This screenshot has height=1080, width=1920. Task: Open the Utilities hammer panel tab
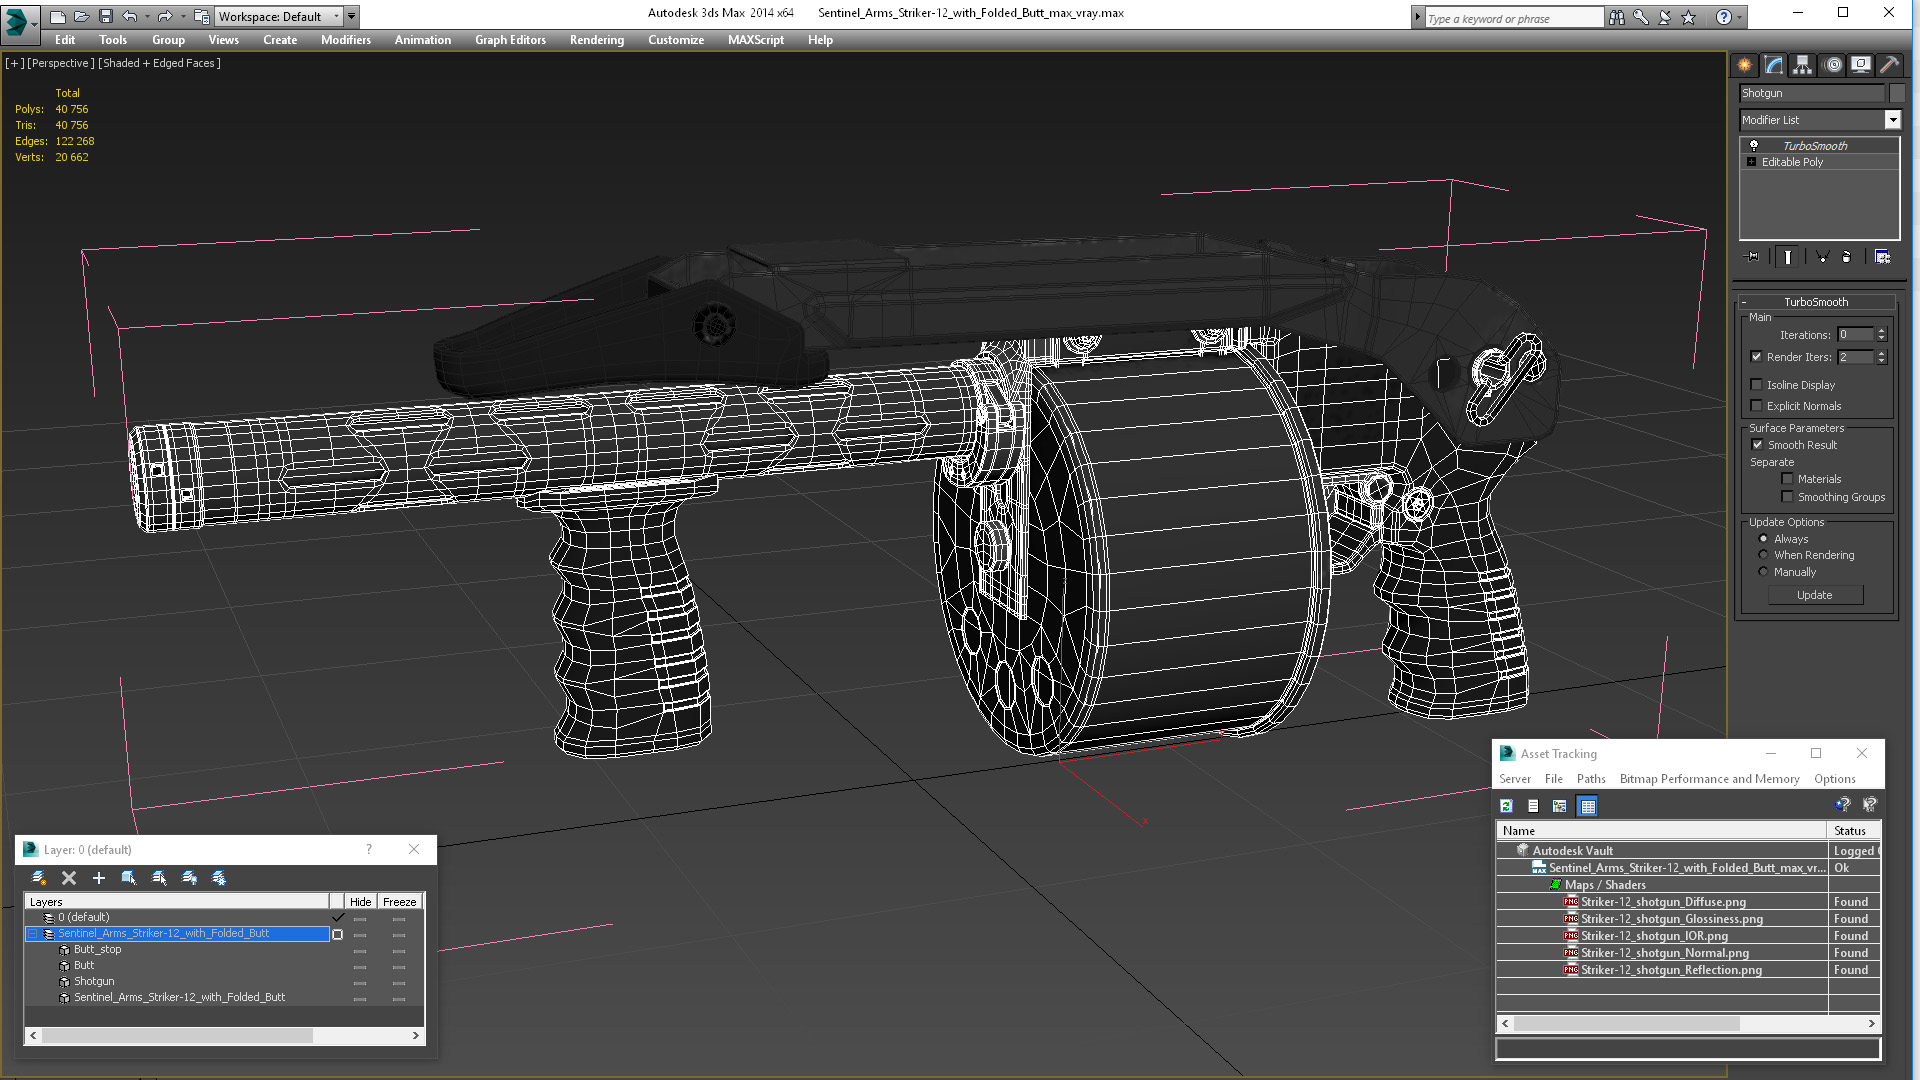pyautogui.click(x=1889, y=65)
